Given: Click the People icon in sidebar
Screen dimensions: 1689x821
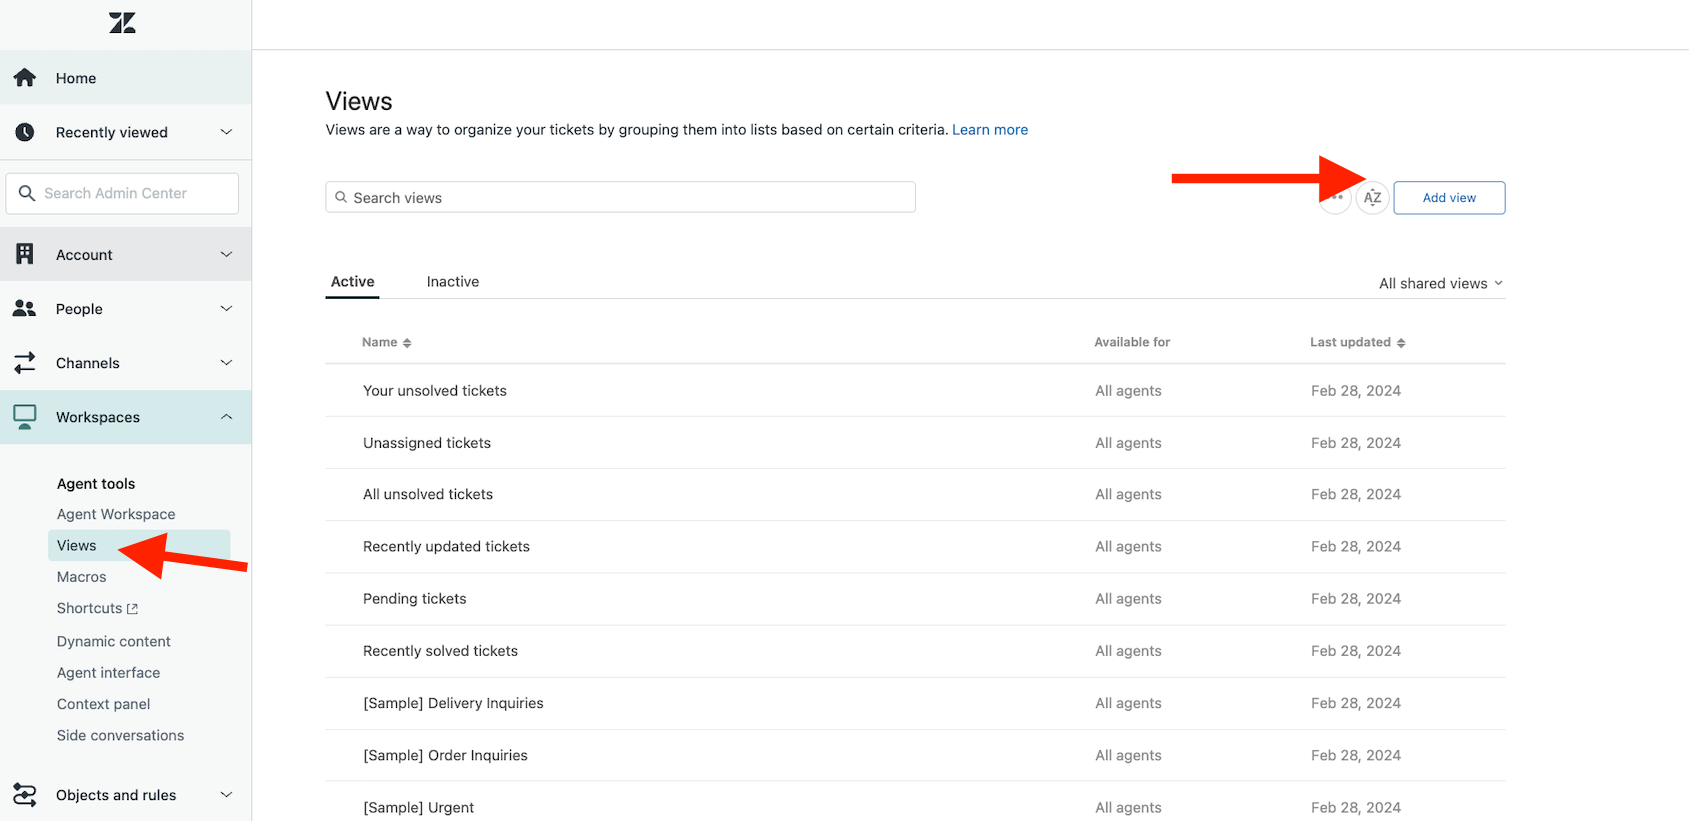Looking at the screenshot, I should click(x=25, y=309).
